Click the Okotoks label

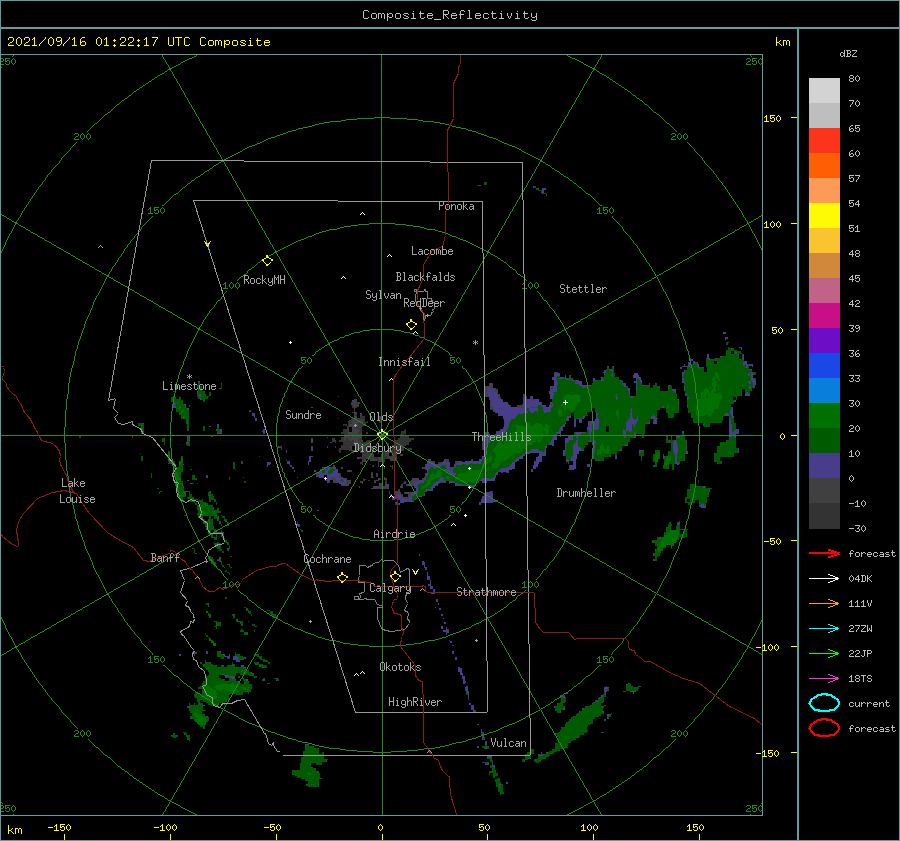pyautogui.click(x=400, y=667)
